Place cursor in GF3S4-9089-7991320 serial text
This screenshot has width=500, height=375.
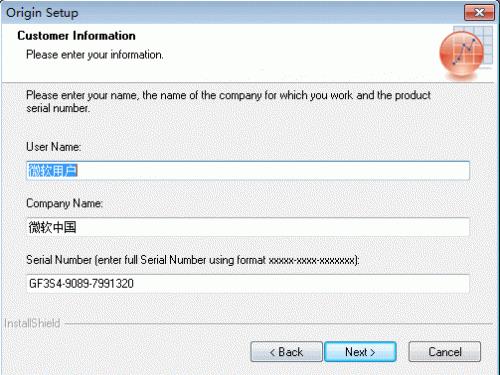pyautogui.click(x=81, y=284)
